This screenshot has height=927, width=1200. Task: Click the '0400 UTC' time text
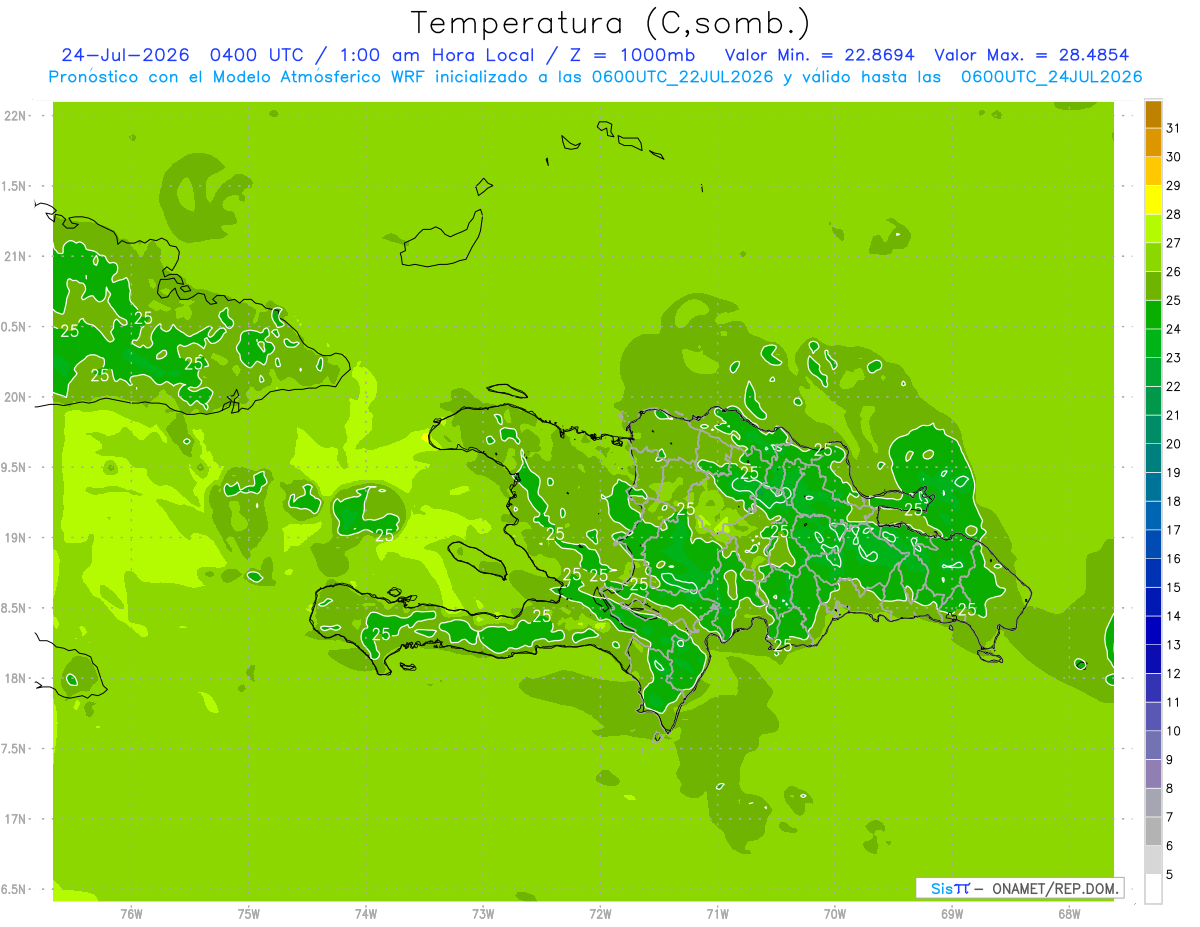257,55
